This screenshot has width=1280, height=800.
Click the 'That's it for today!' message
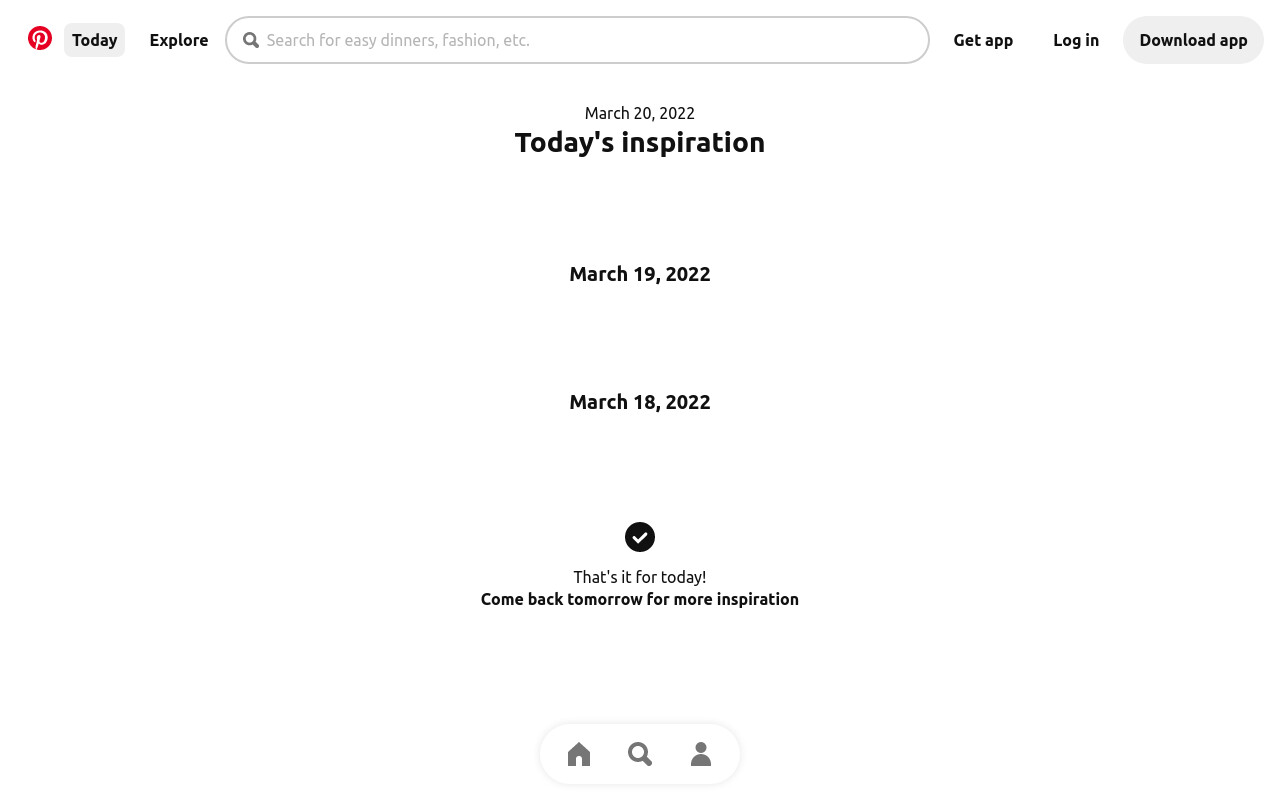[640, 577]
